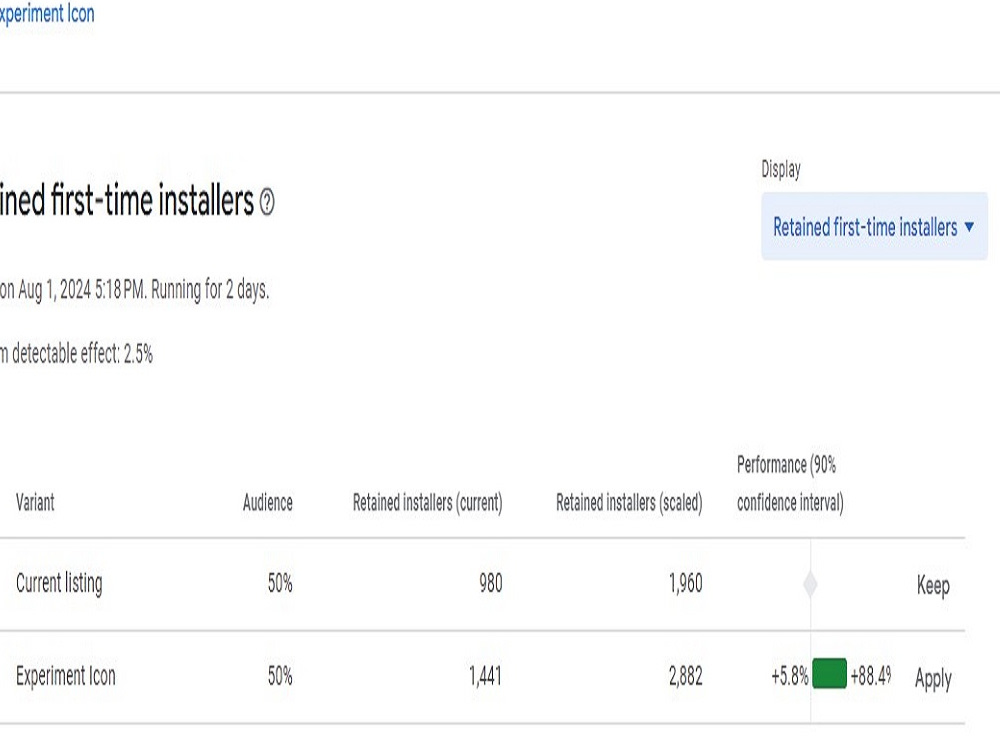
Task: Keep the Current listing variant
Action: point(933,585)
